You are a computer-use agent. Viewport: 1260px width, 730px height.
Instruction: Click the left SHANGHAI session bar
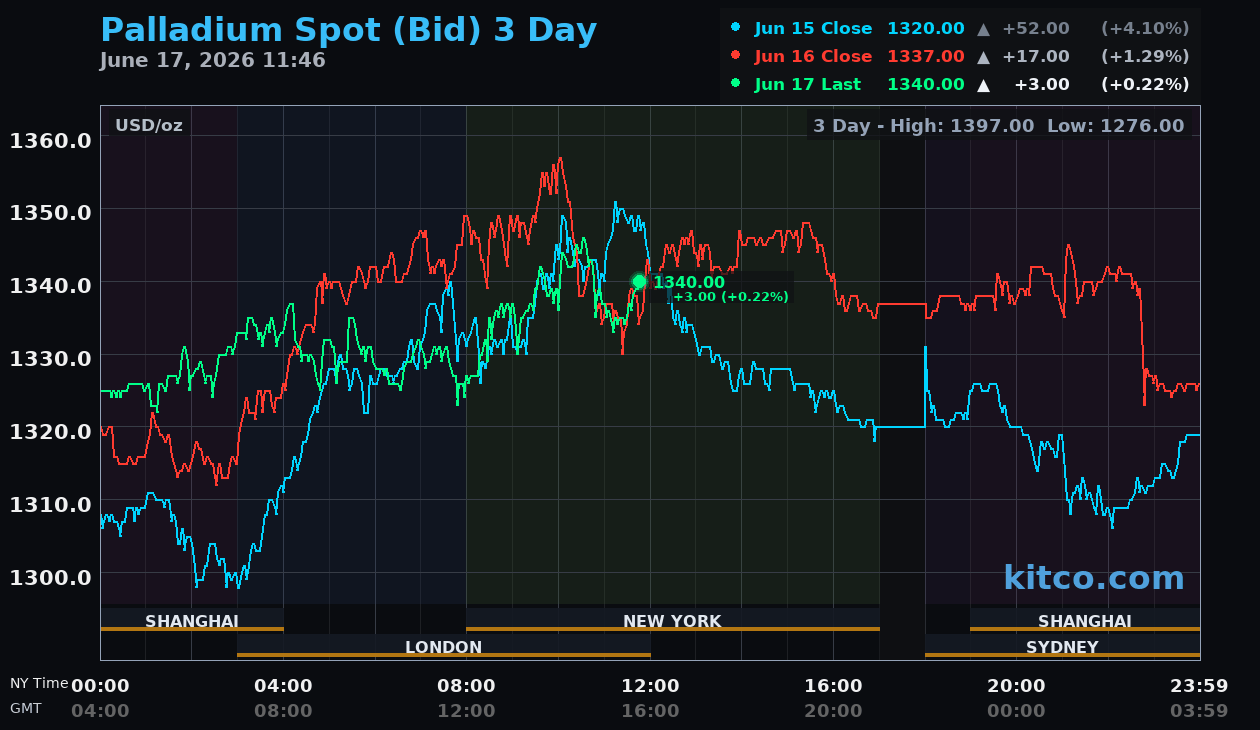(192, 621)
